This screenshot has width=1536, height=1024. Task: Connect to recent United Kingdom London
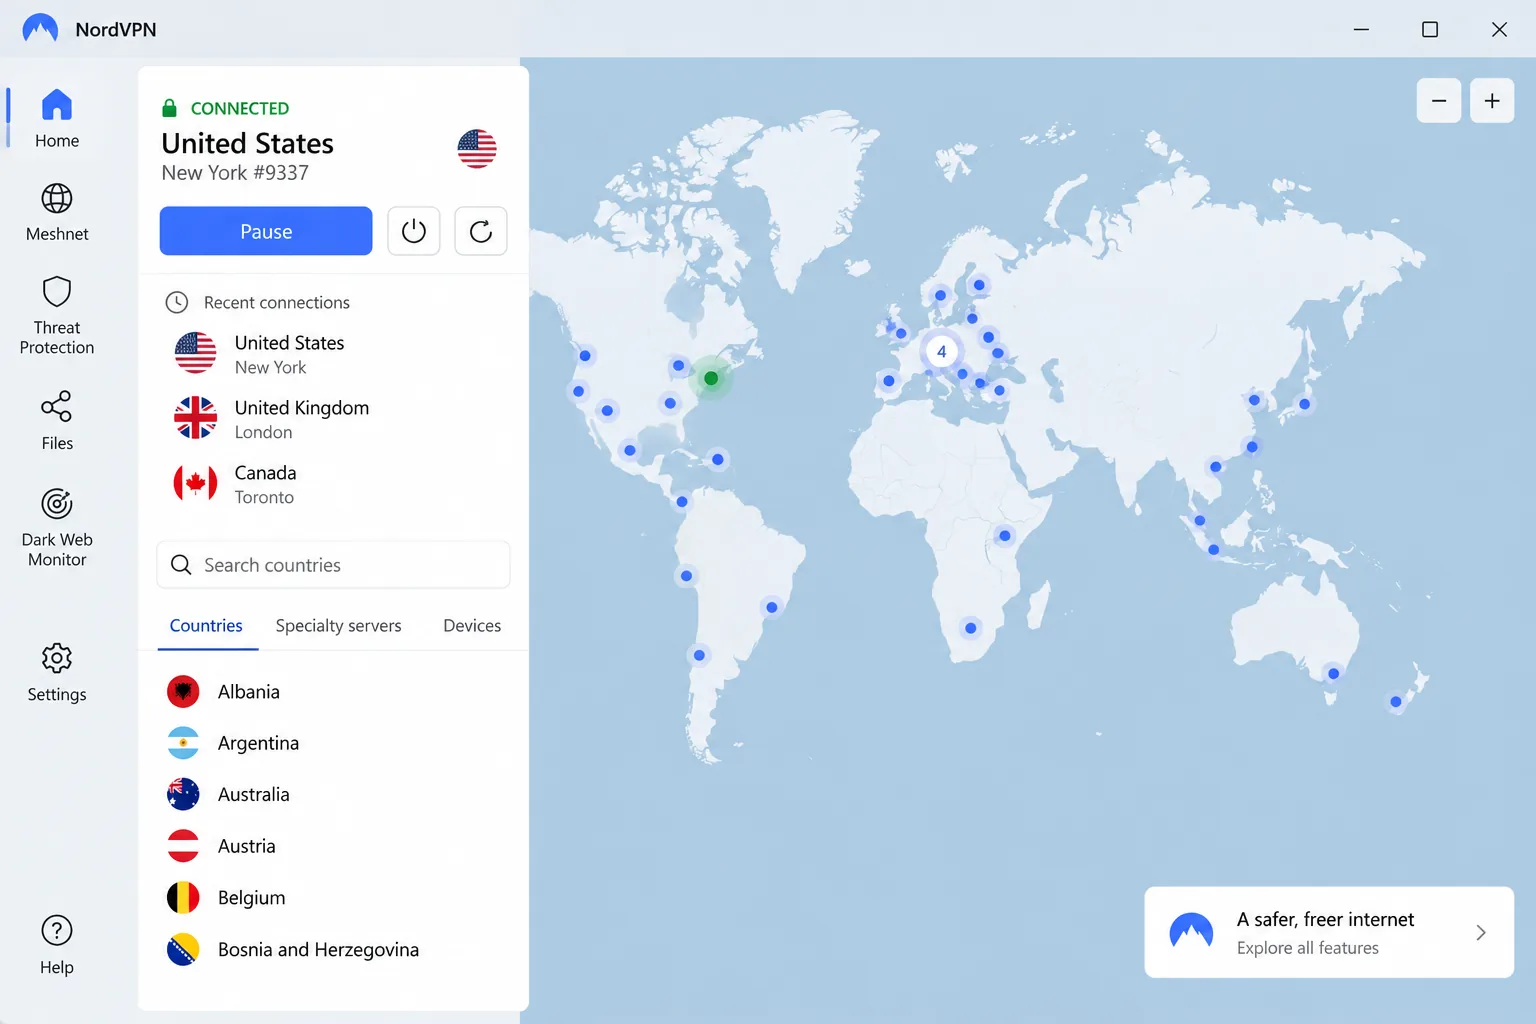(x=334, y=419)
